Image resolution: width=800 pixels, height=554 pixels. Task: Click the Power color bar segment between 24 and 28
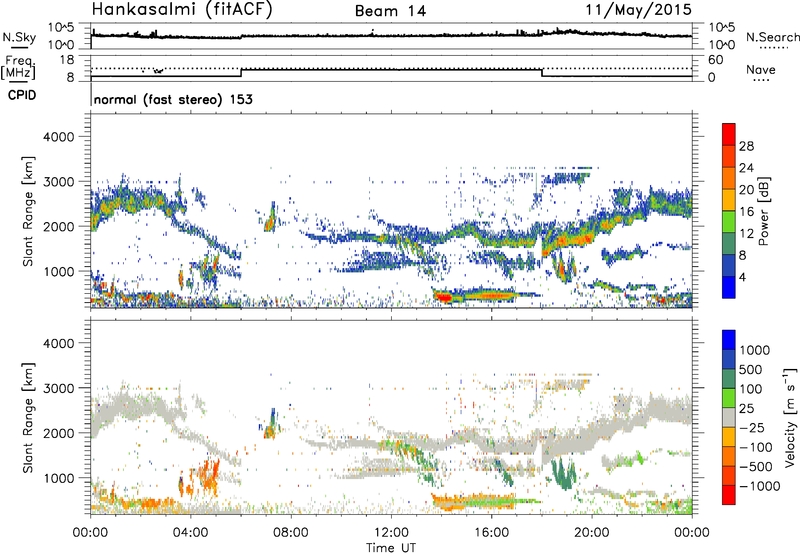pos(729,156)
